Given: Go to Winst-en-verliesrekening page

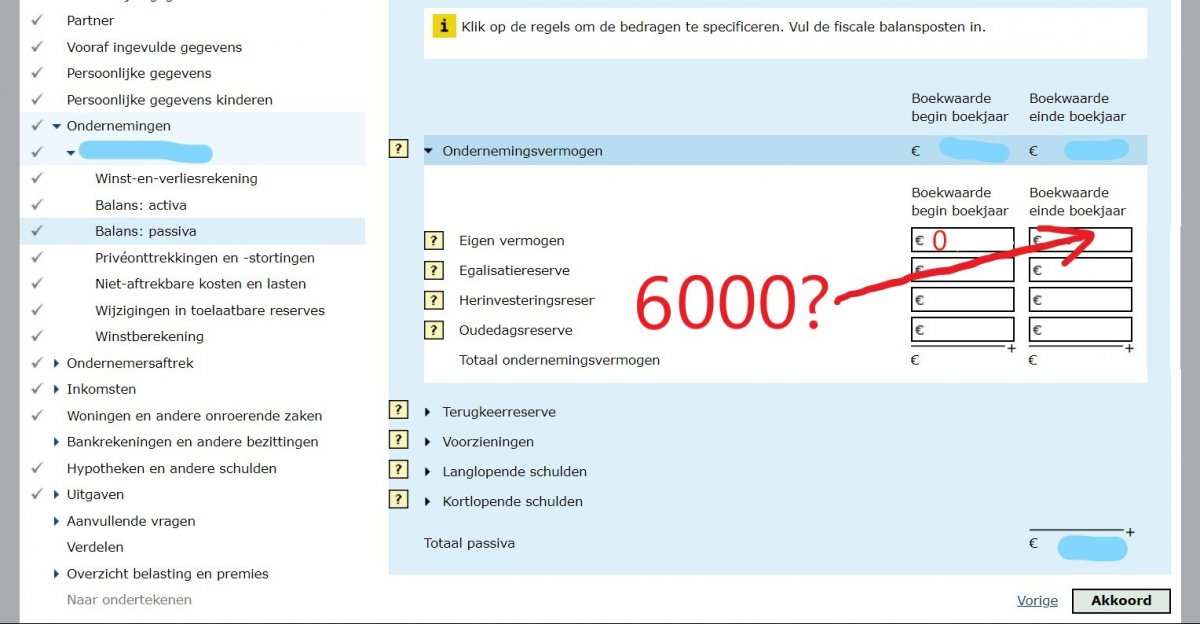Looking at the screenshot, I should click(176, 179).
